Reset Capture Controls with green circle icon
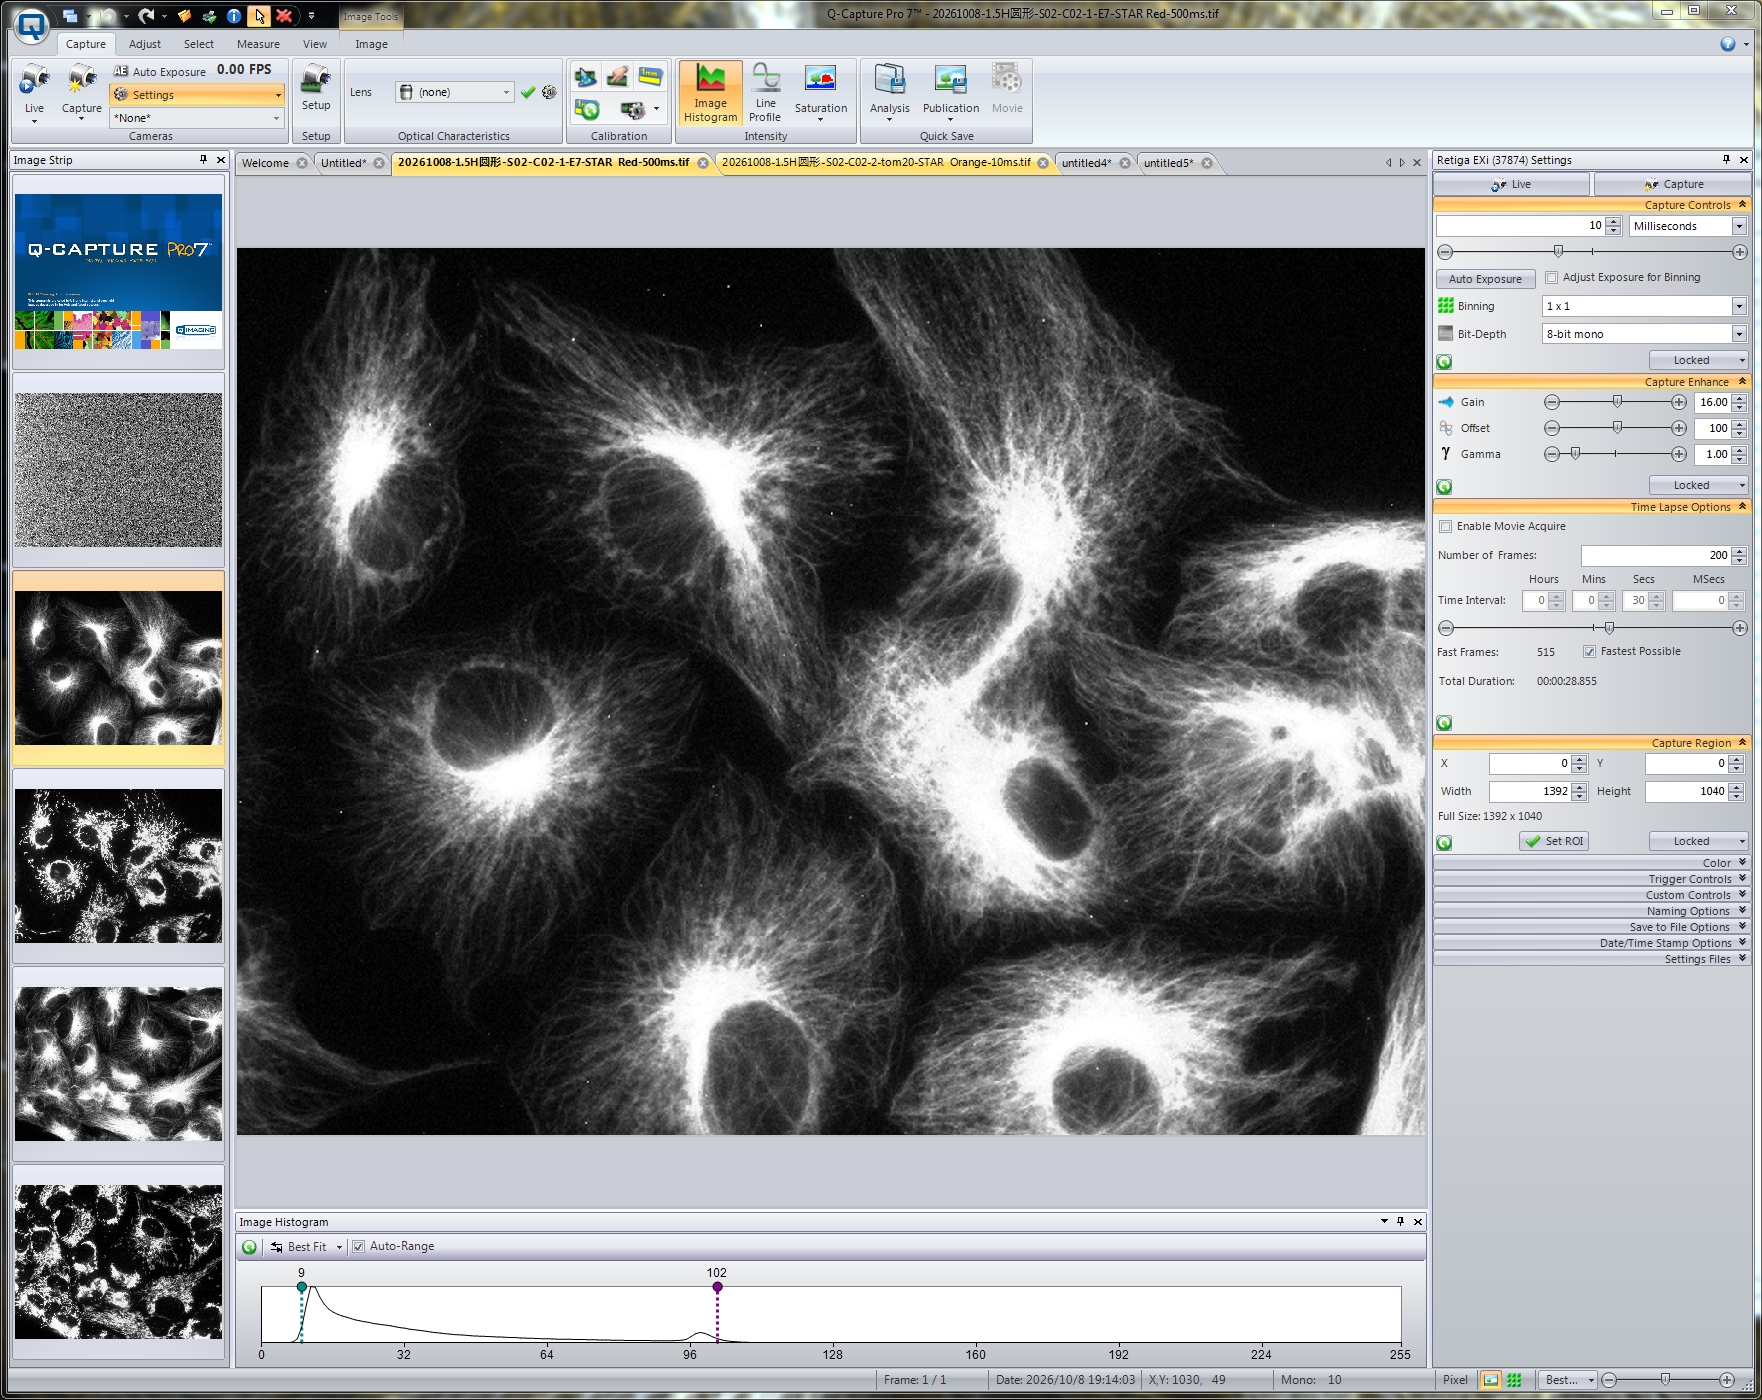The width and height of the screenshot is (1762, 1400). (x=1444, y=362)
